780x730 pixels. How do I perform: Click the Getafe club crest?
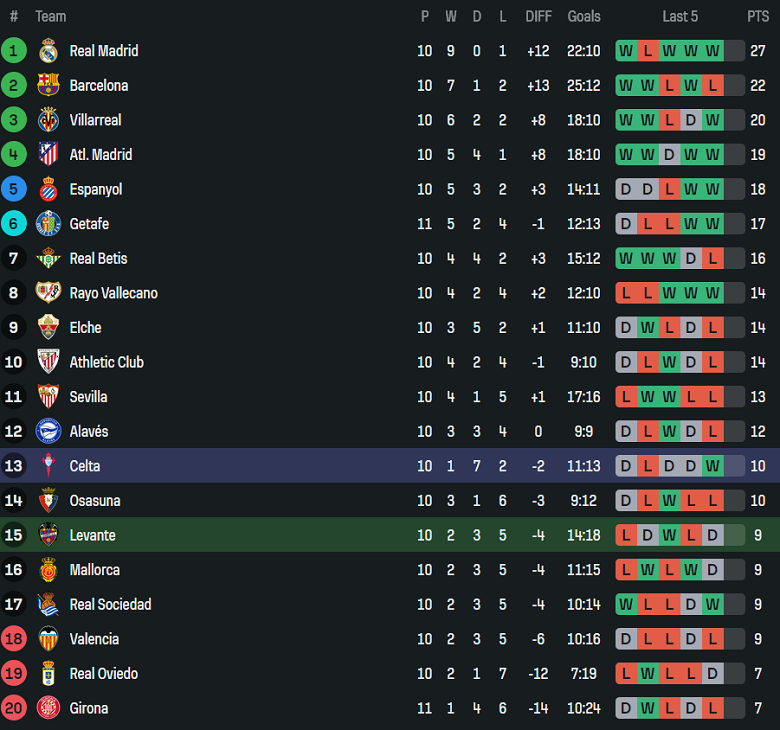tap(48, 224)
